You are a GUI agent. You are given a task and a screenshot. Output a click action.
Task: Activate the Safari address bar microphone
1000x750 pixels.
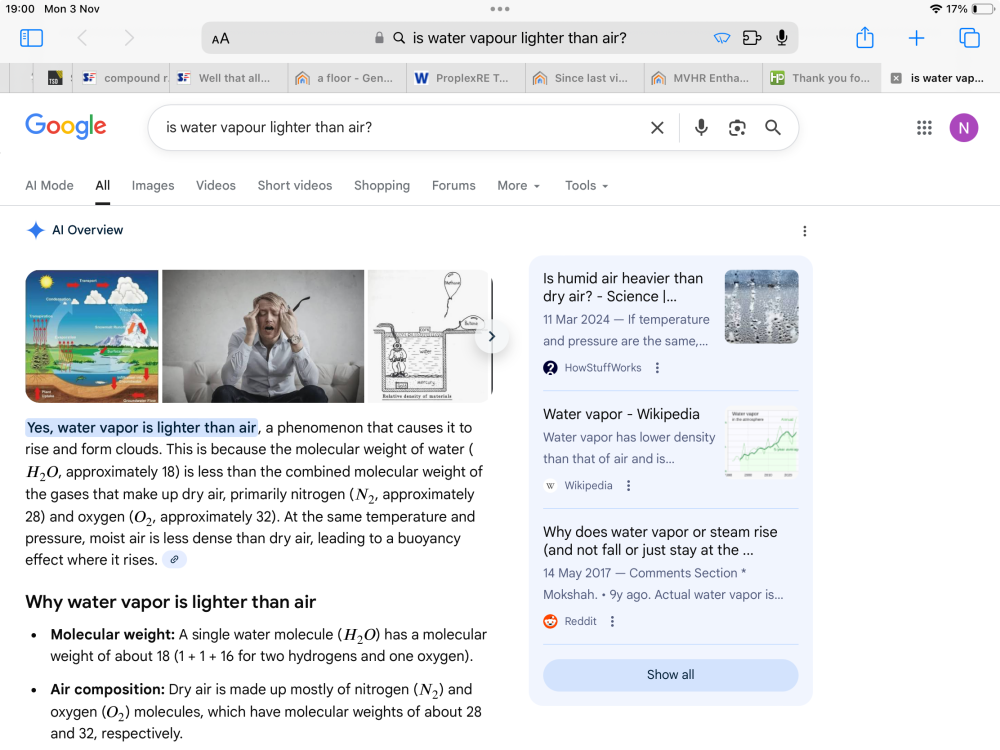[x=780, y=37]
